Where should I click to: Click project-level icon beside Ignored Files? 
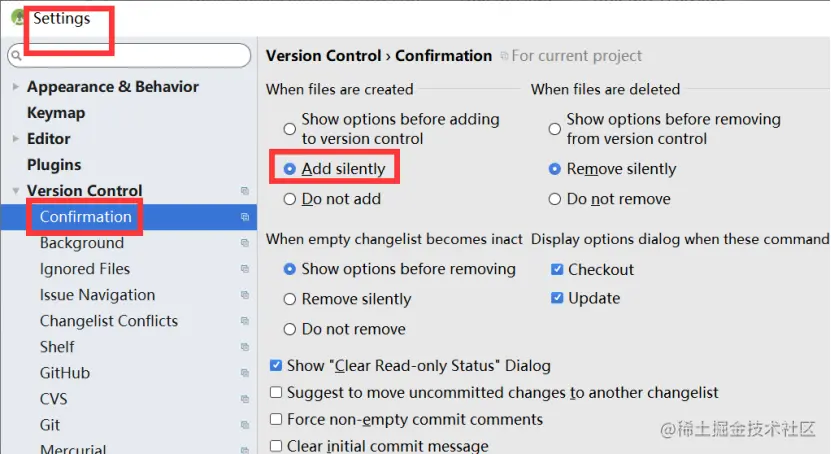coord(245,269)
